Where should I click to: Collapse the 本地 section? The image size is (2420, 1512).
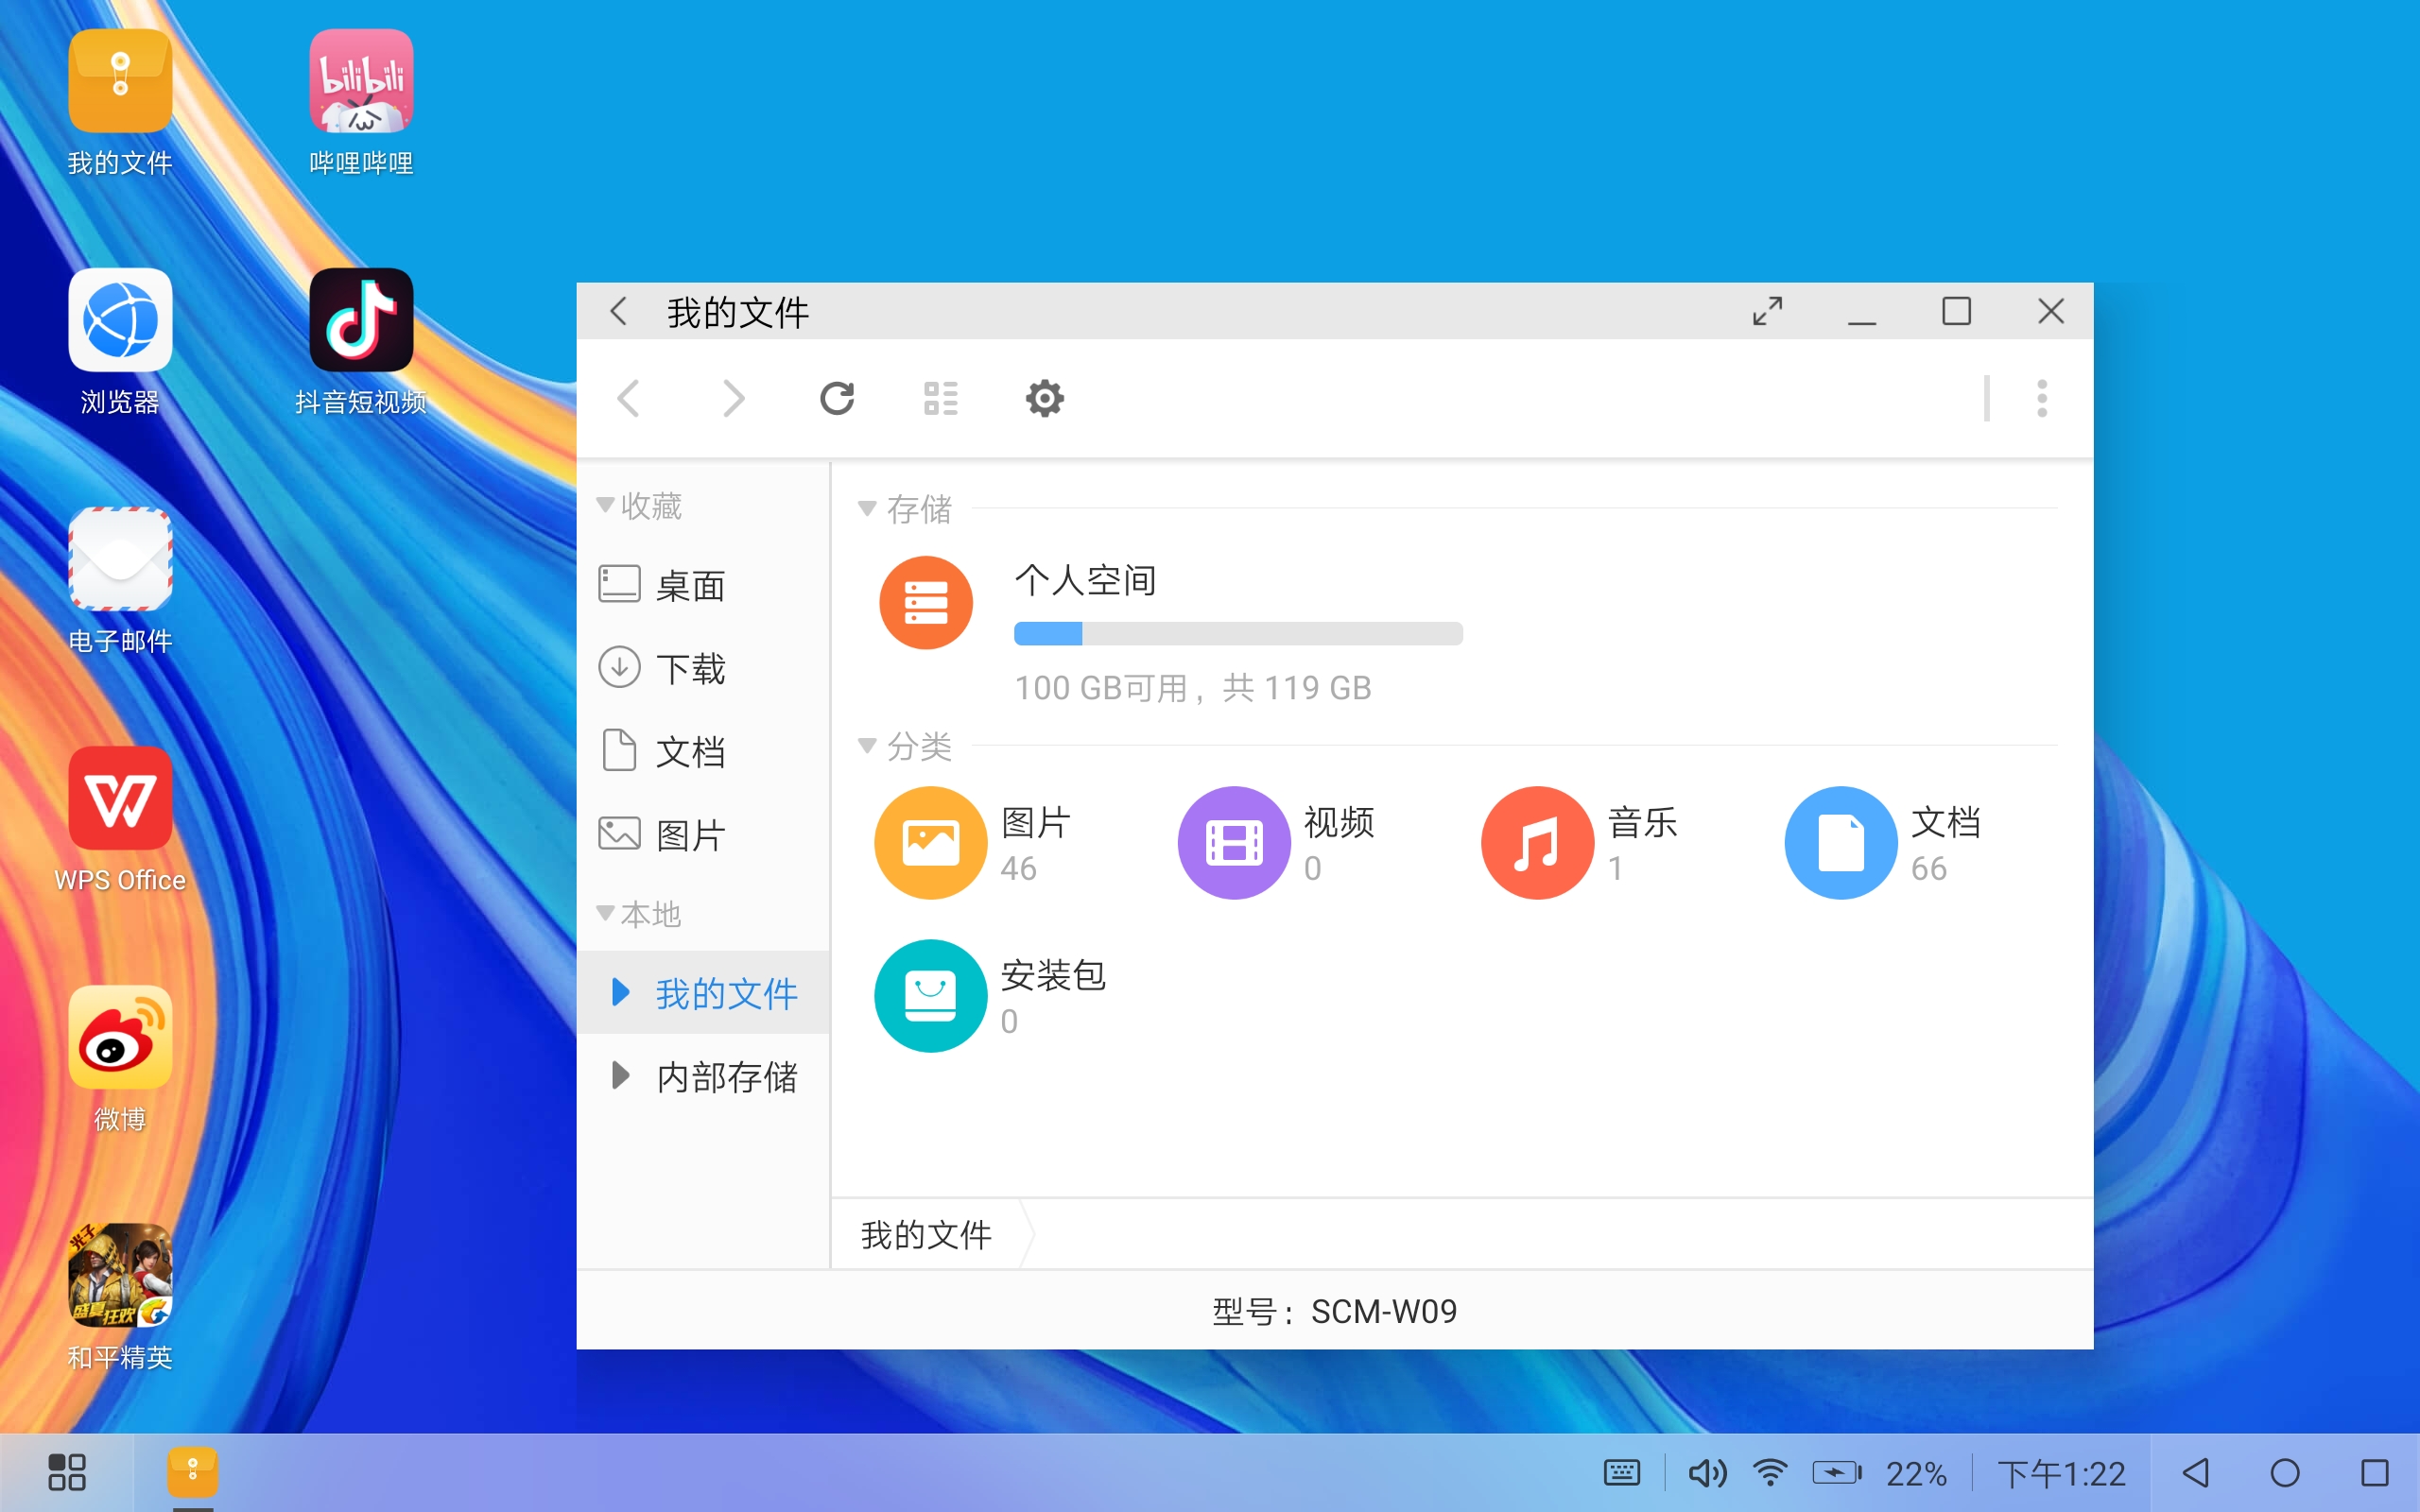pos(605,913)
